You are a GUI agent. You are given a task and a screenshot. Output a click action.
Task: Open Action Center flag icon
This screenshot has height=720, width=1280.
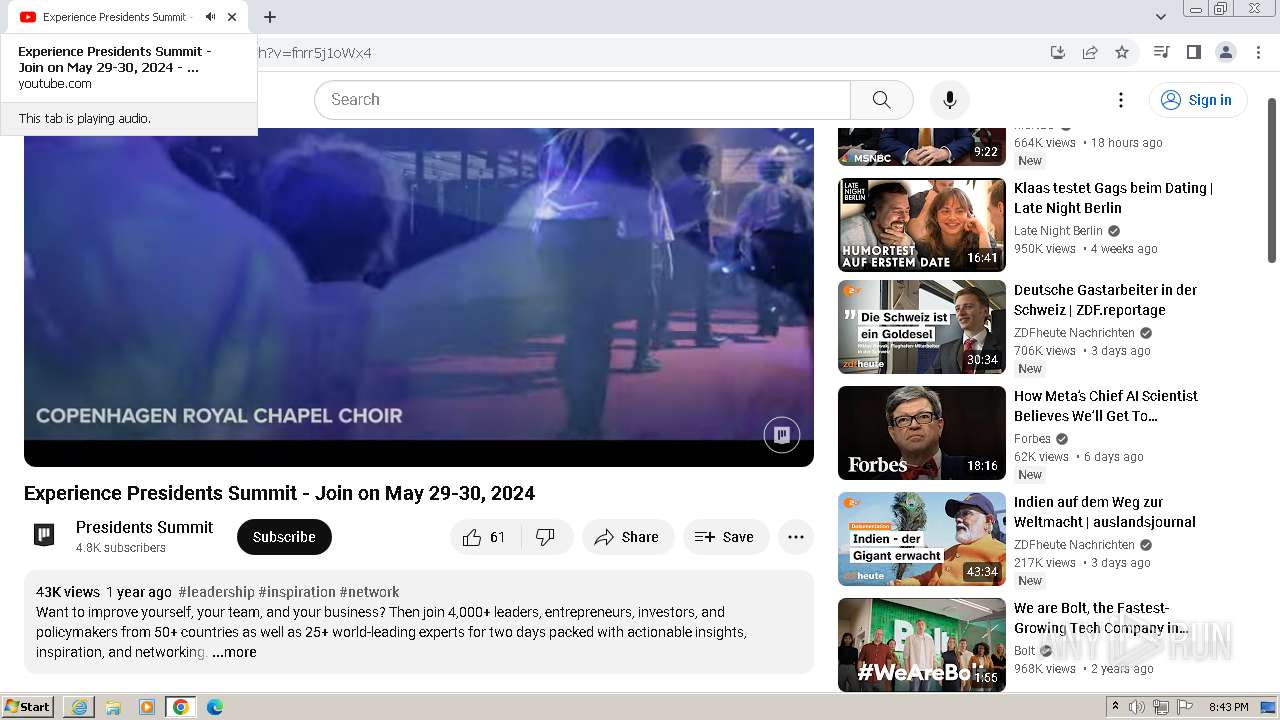coord(1185,707)
